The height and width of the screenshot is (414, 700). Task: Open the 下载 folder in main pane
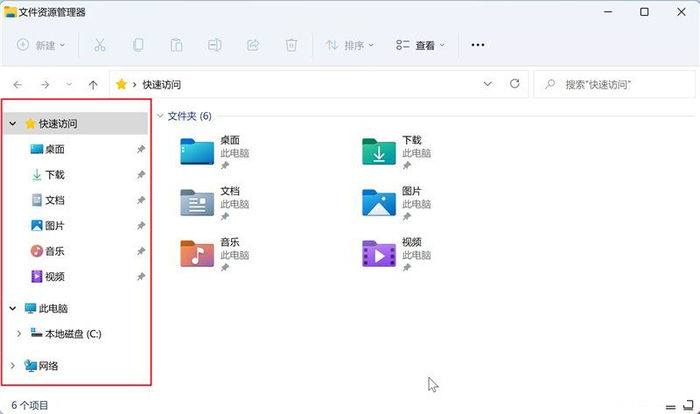(380, 152)
